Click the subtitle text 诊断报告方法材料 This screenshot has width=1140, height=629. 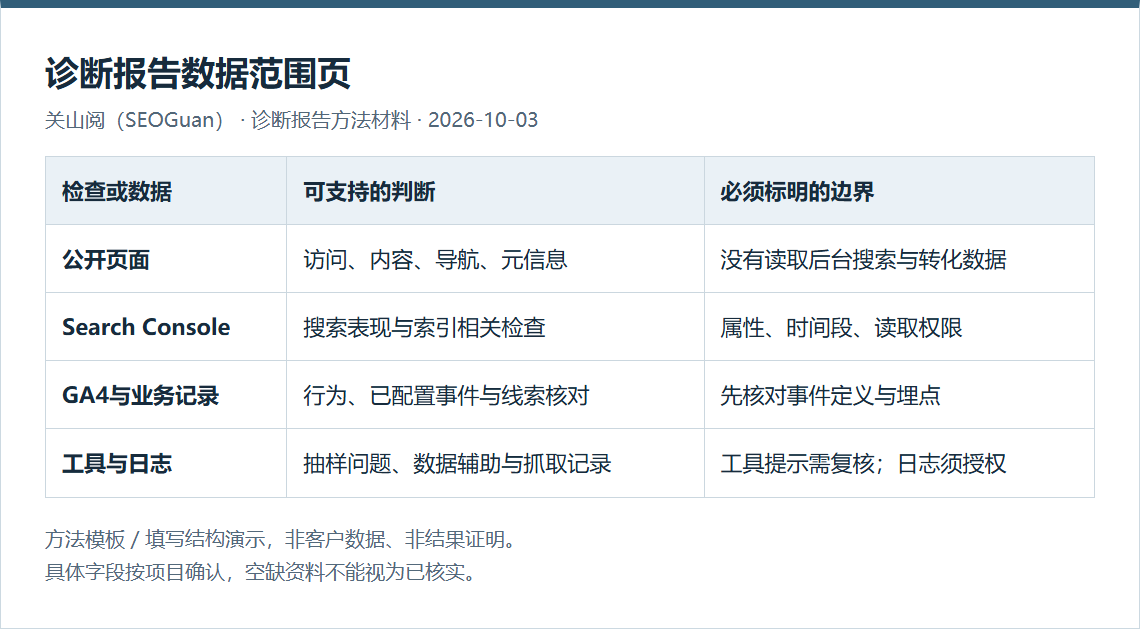[331, 120]
